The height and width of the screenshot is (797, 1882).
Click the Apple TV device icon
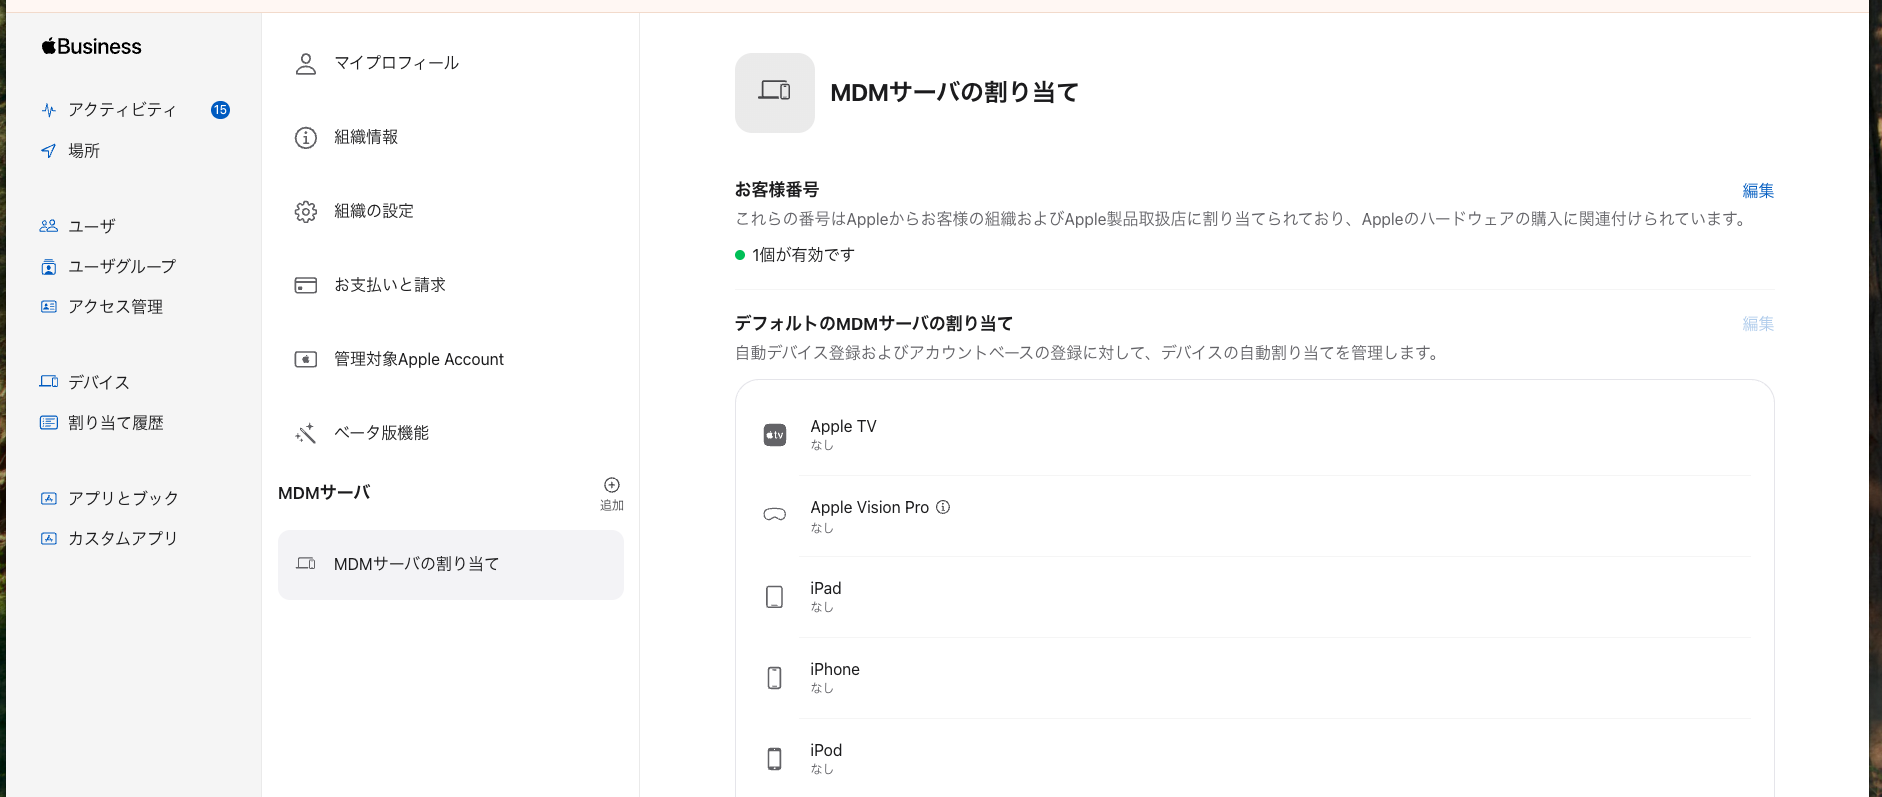775,435
